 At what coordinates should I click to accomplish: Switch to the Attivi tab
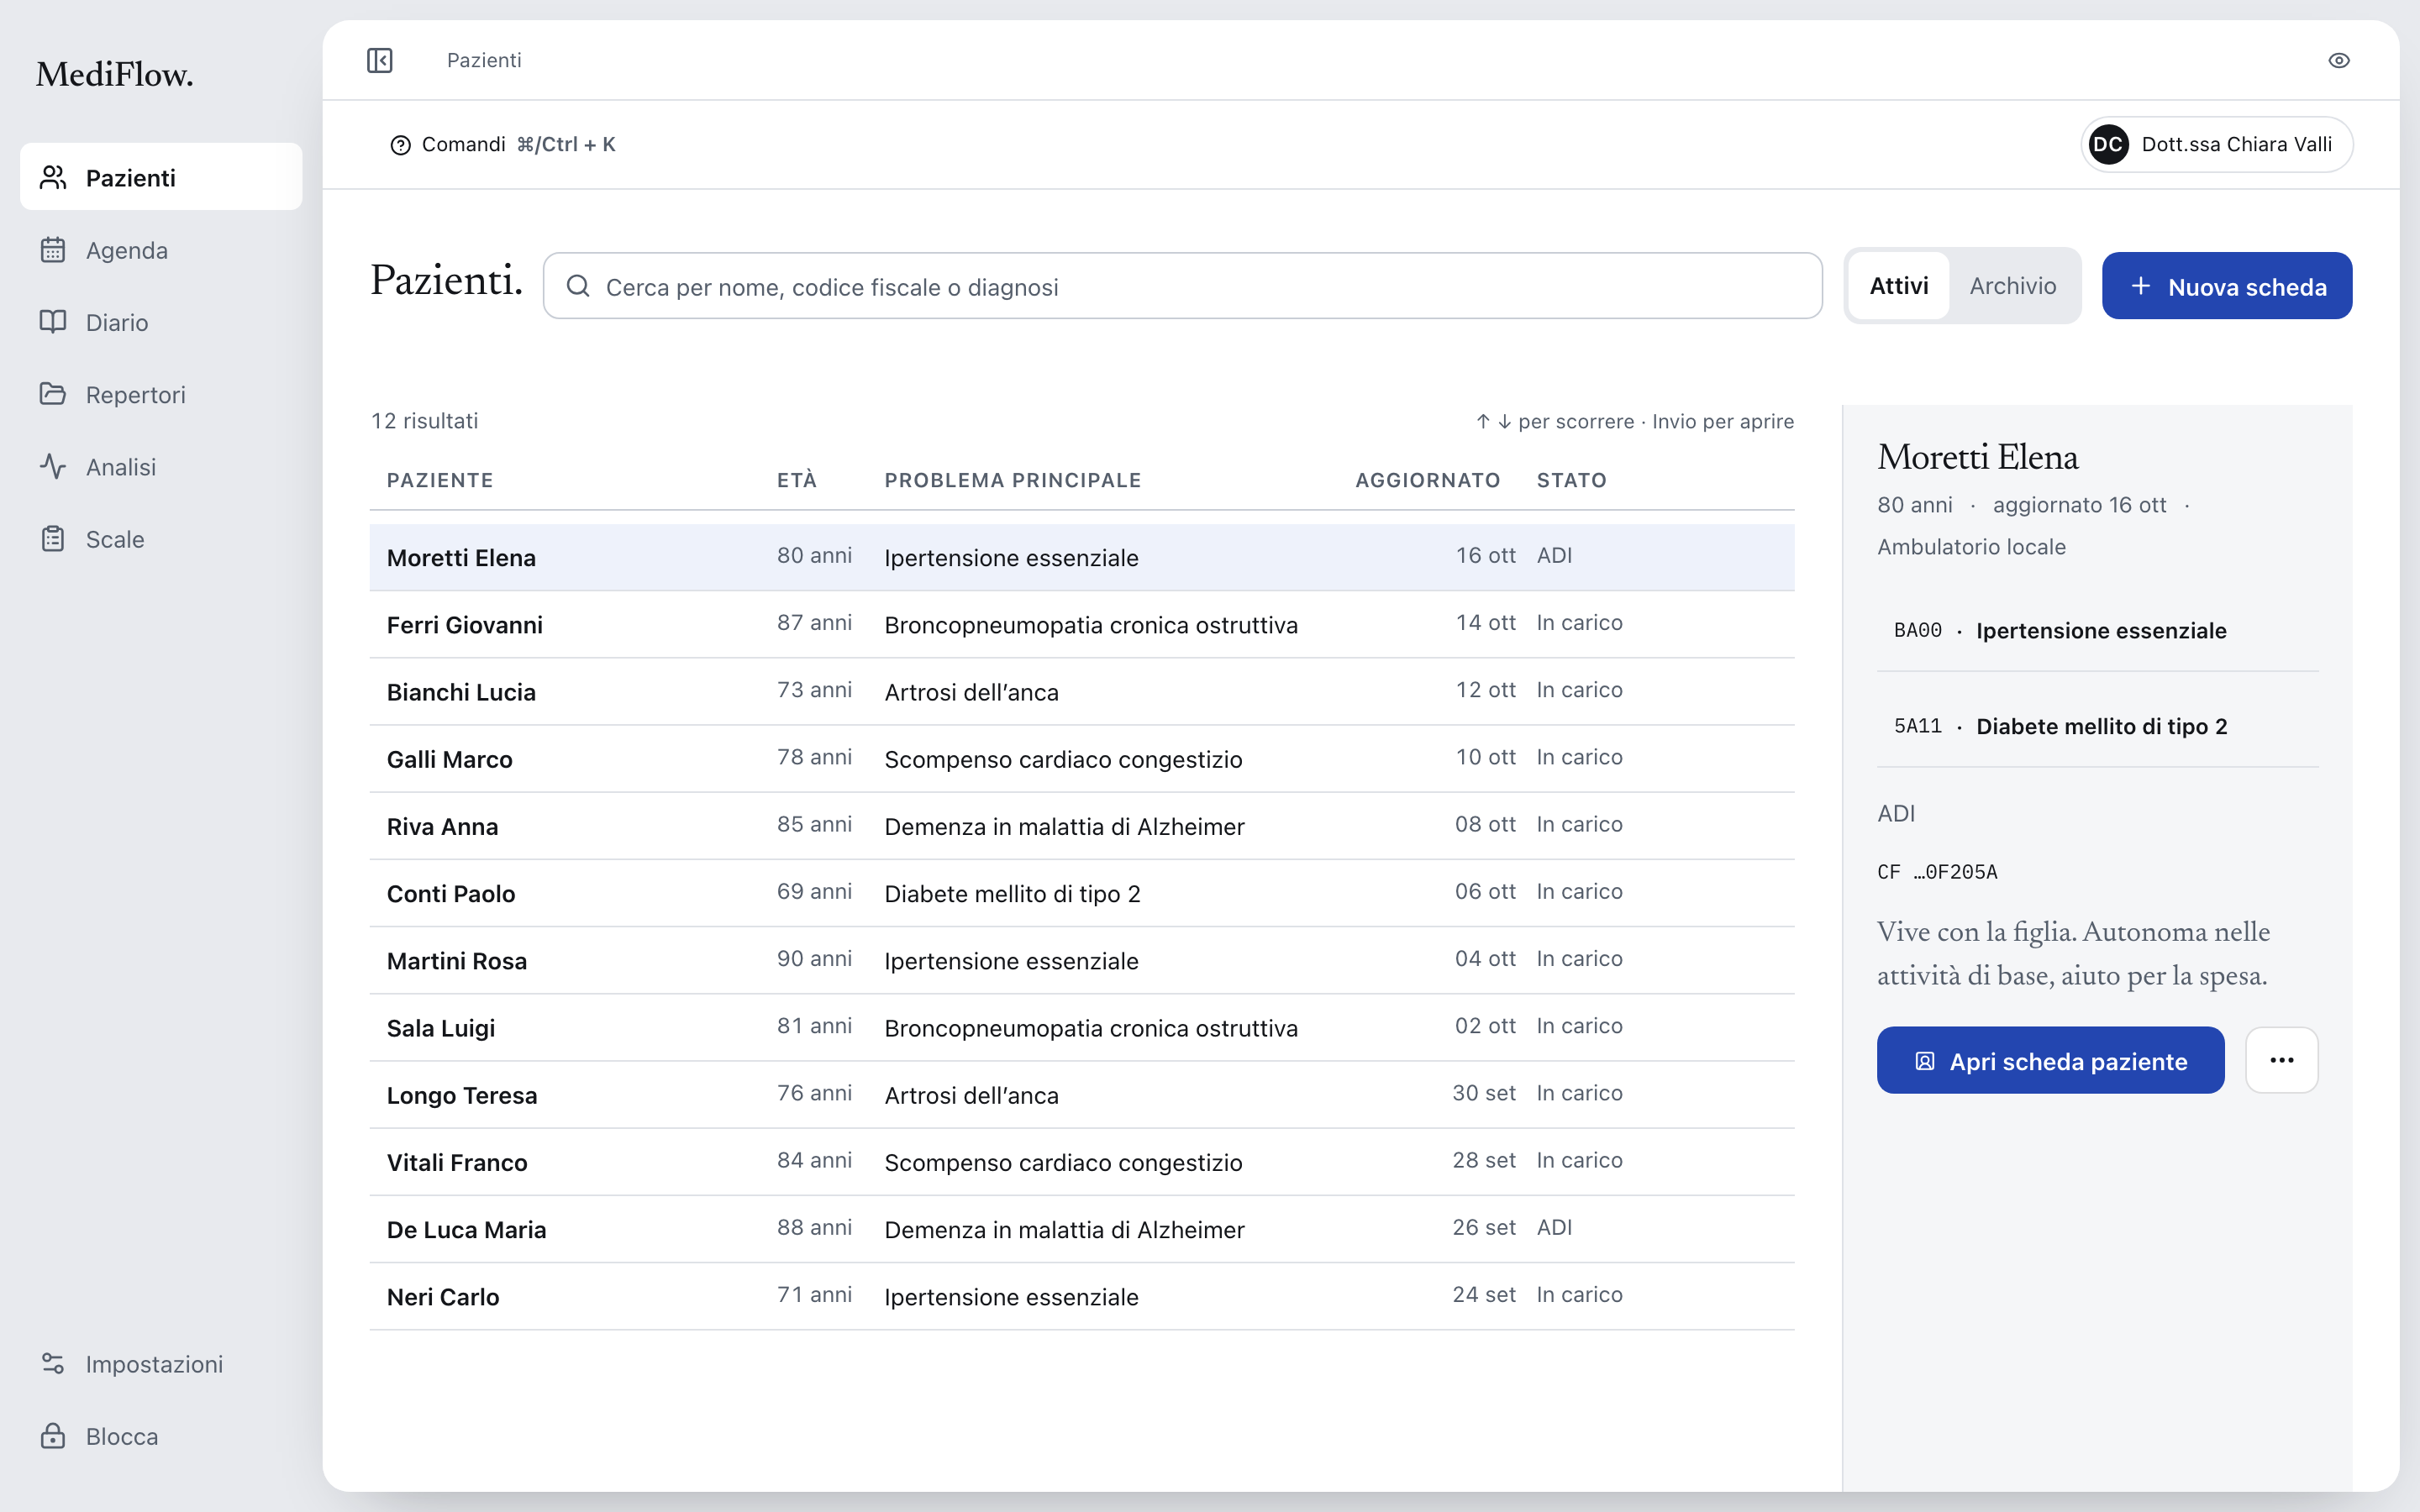click(1898, 286)
